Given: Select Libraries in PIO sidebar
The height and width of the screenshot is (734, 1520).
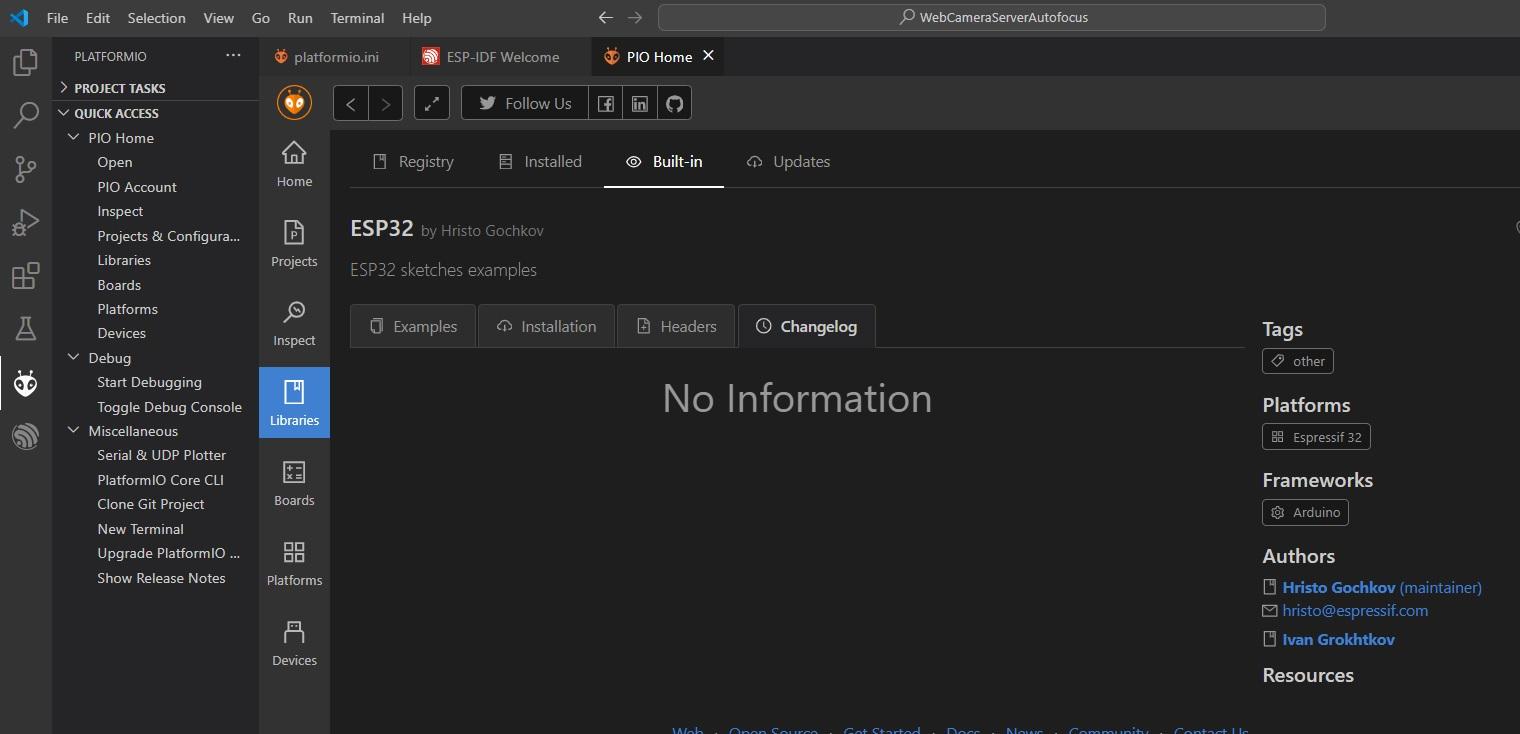Looking at the screenshot, I should pos(294,402).
